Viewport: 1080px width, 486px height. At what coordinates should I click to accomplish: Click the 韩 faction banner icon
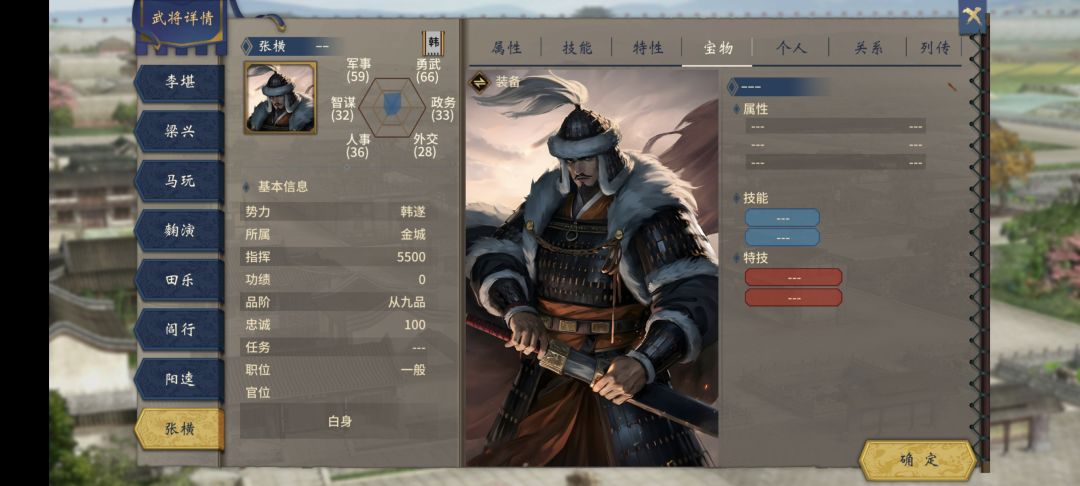(433, 43)
